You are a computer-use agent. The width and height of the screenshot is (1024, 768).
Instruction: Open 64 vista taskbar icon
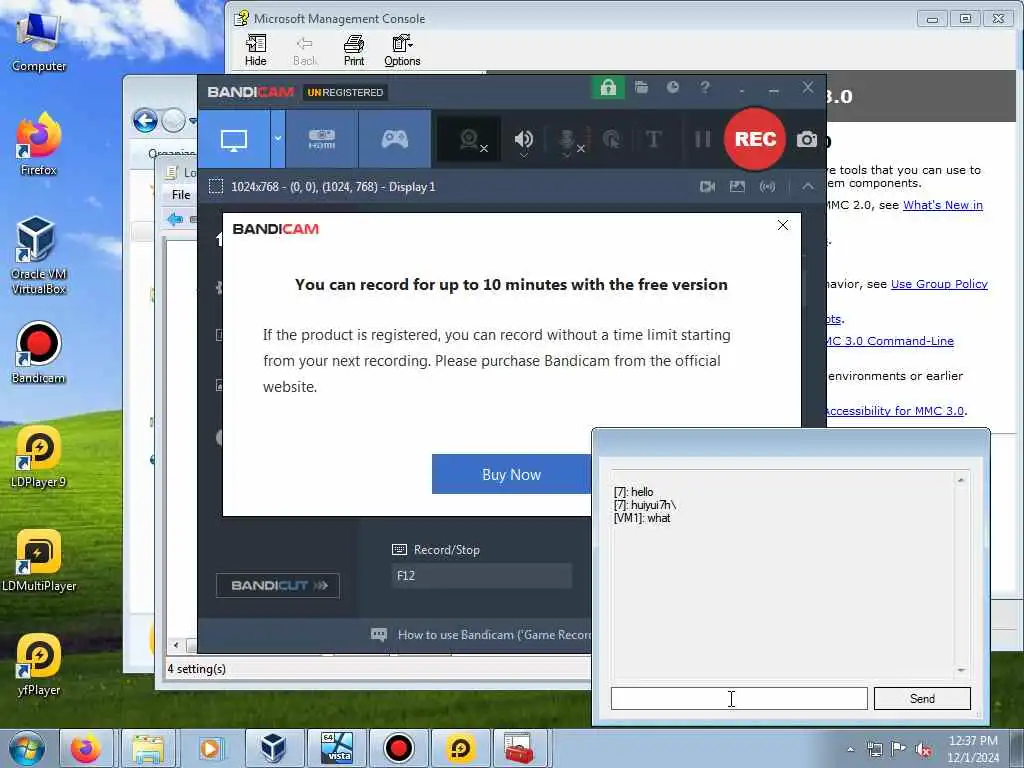click(x=336, y=748)
